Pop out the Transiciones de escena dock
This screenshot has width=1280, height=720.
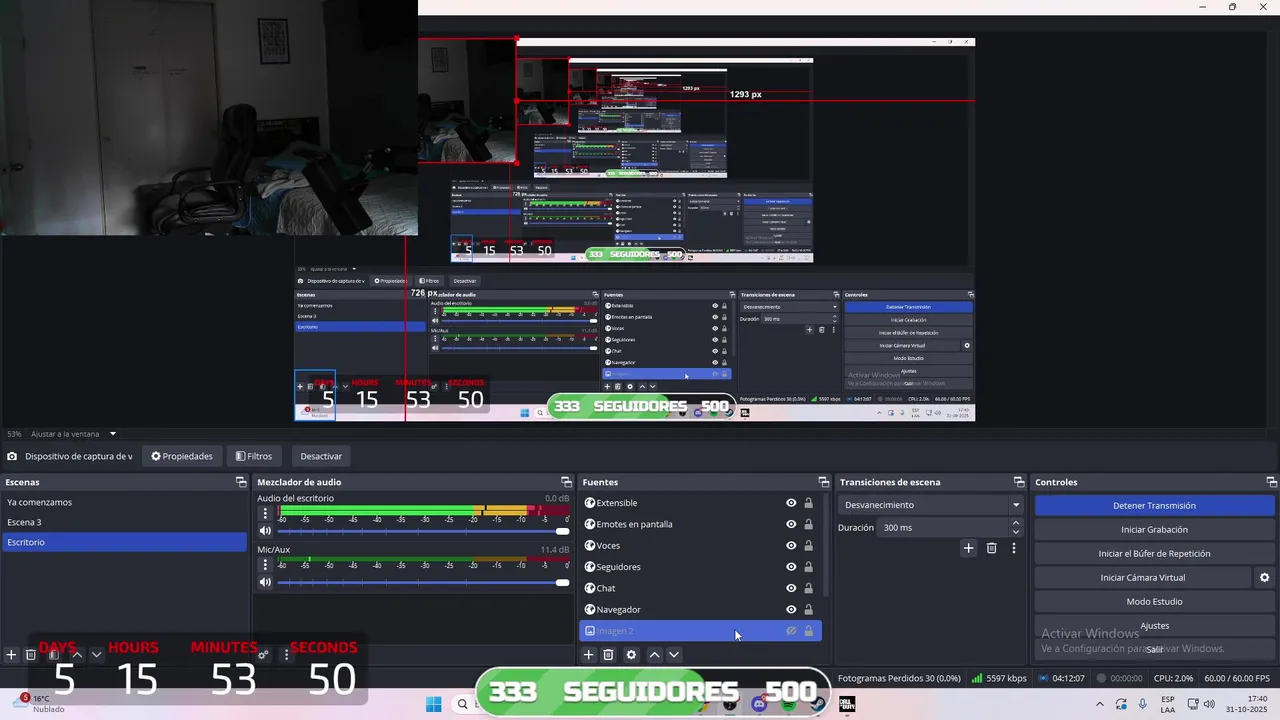click(1019, 482)
